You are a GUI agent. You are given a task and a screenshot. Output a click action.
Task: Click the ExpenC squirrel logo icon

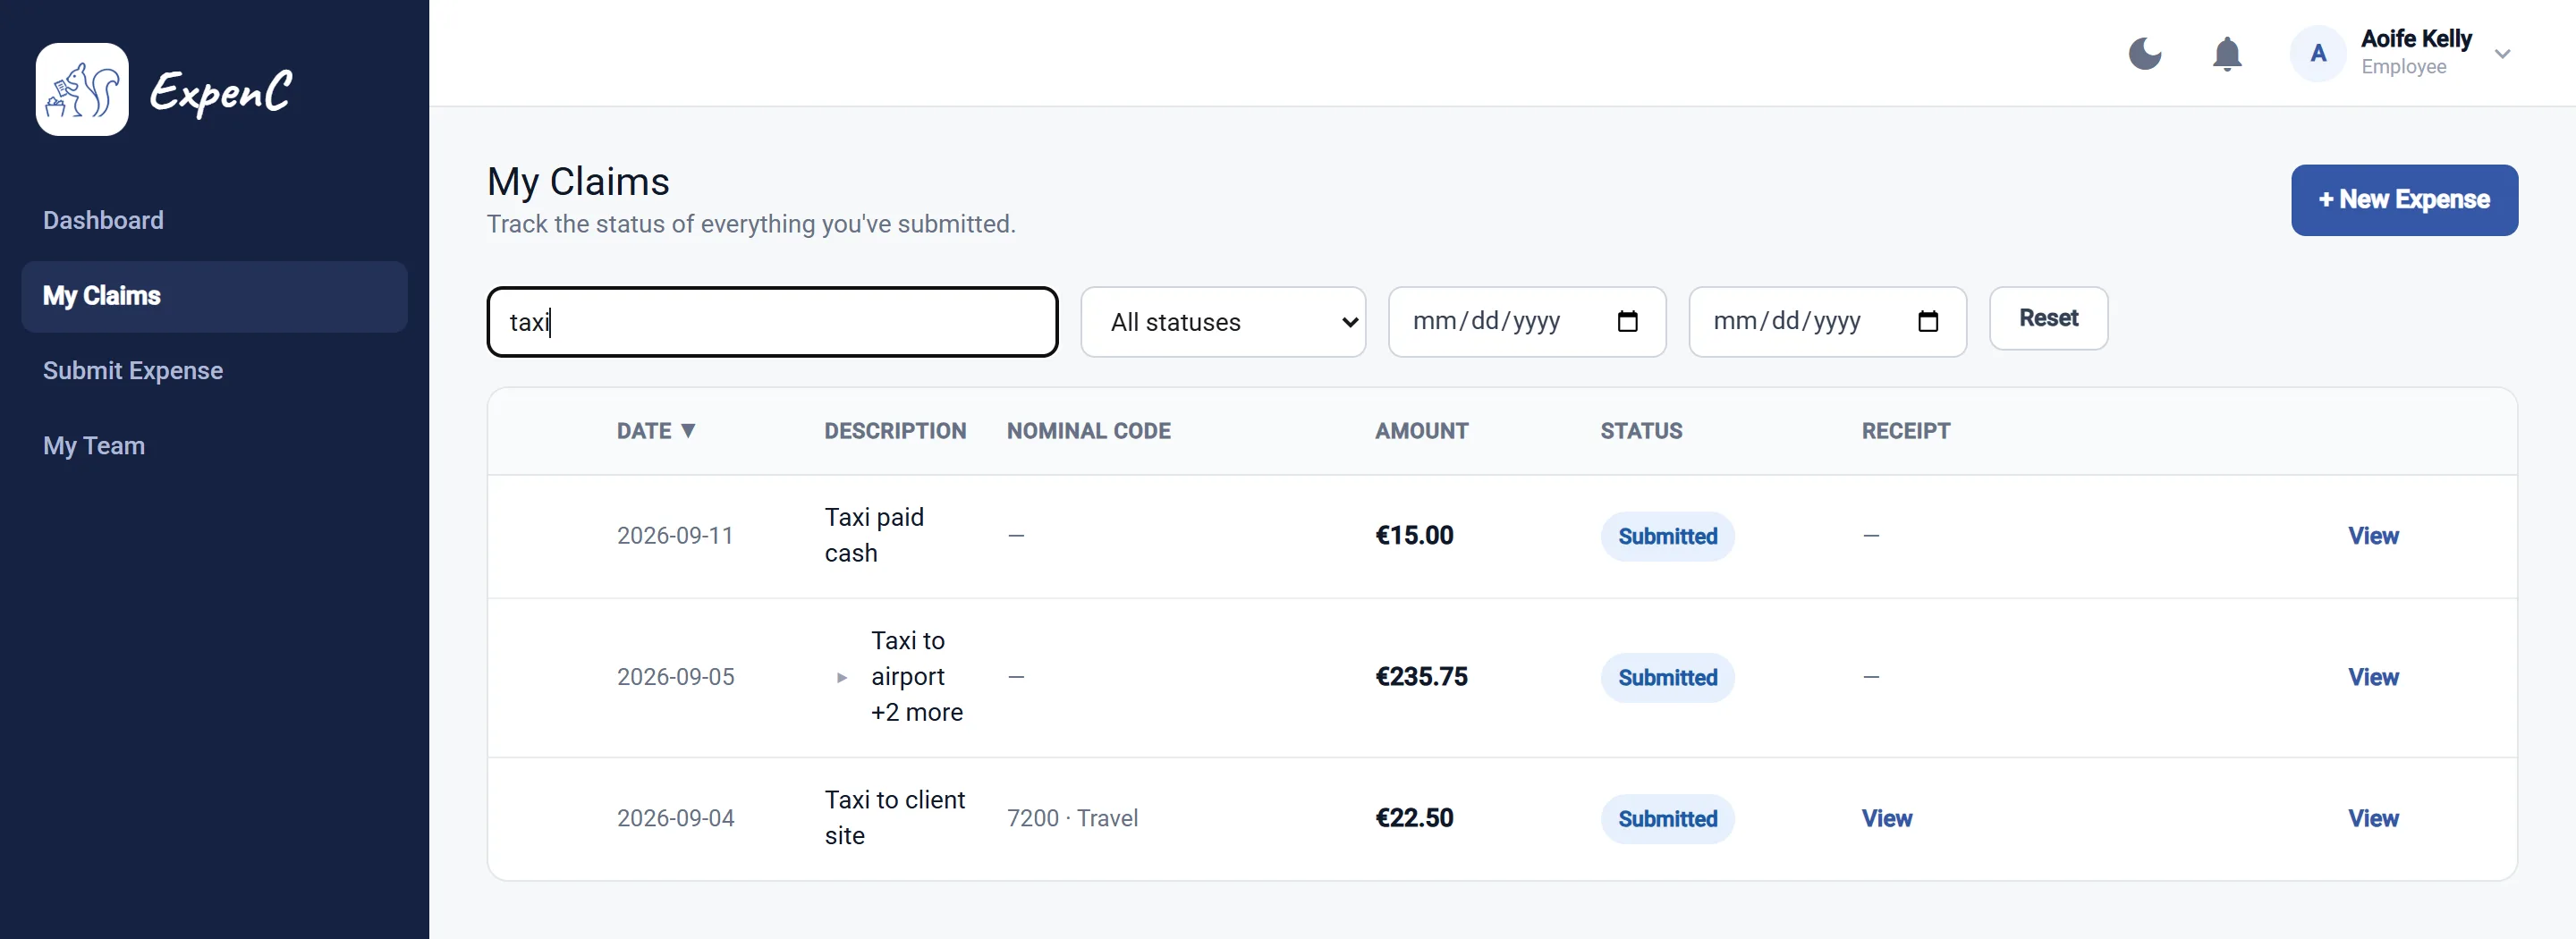coord(82,89)
